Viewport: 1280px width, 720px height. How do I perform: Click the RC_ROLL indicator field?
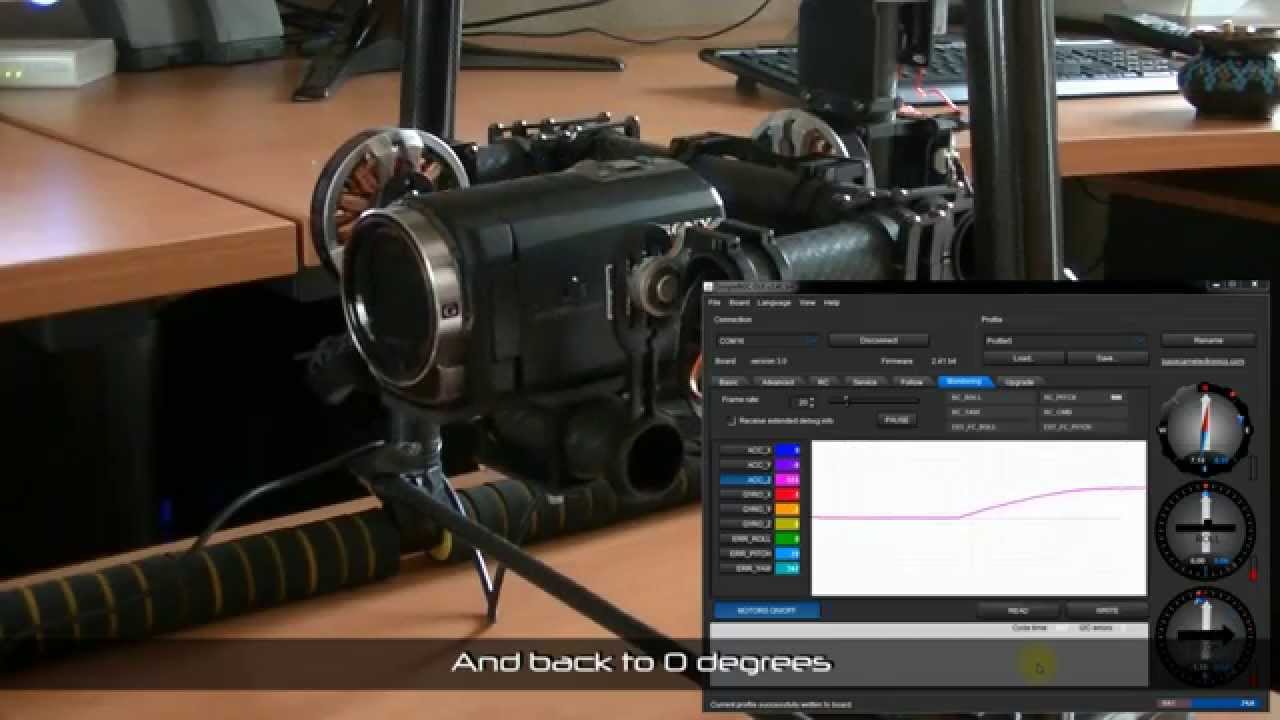click(x=991, y=397)
